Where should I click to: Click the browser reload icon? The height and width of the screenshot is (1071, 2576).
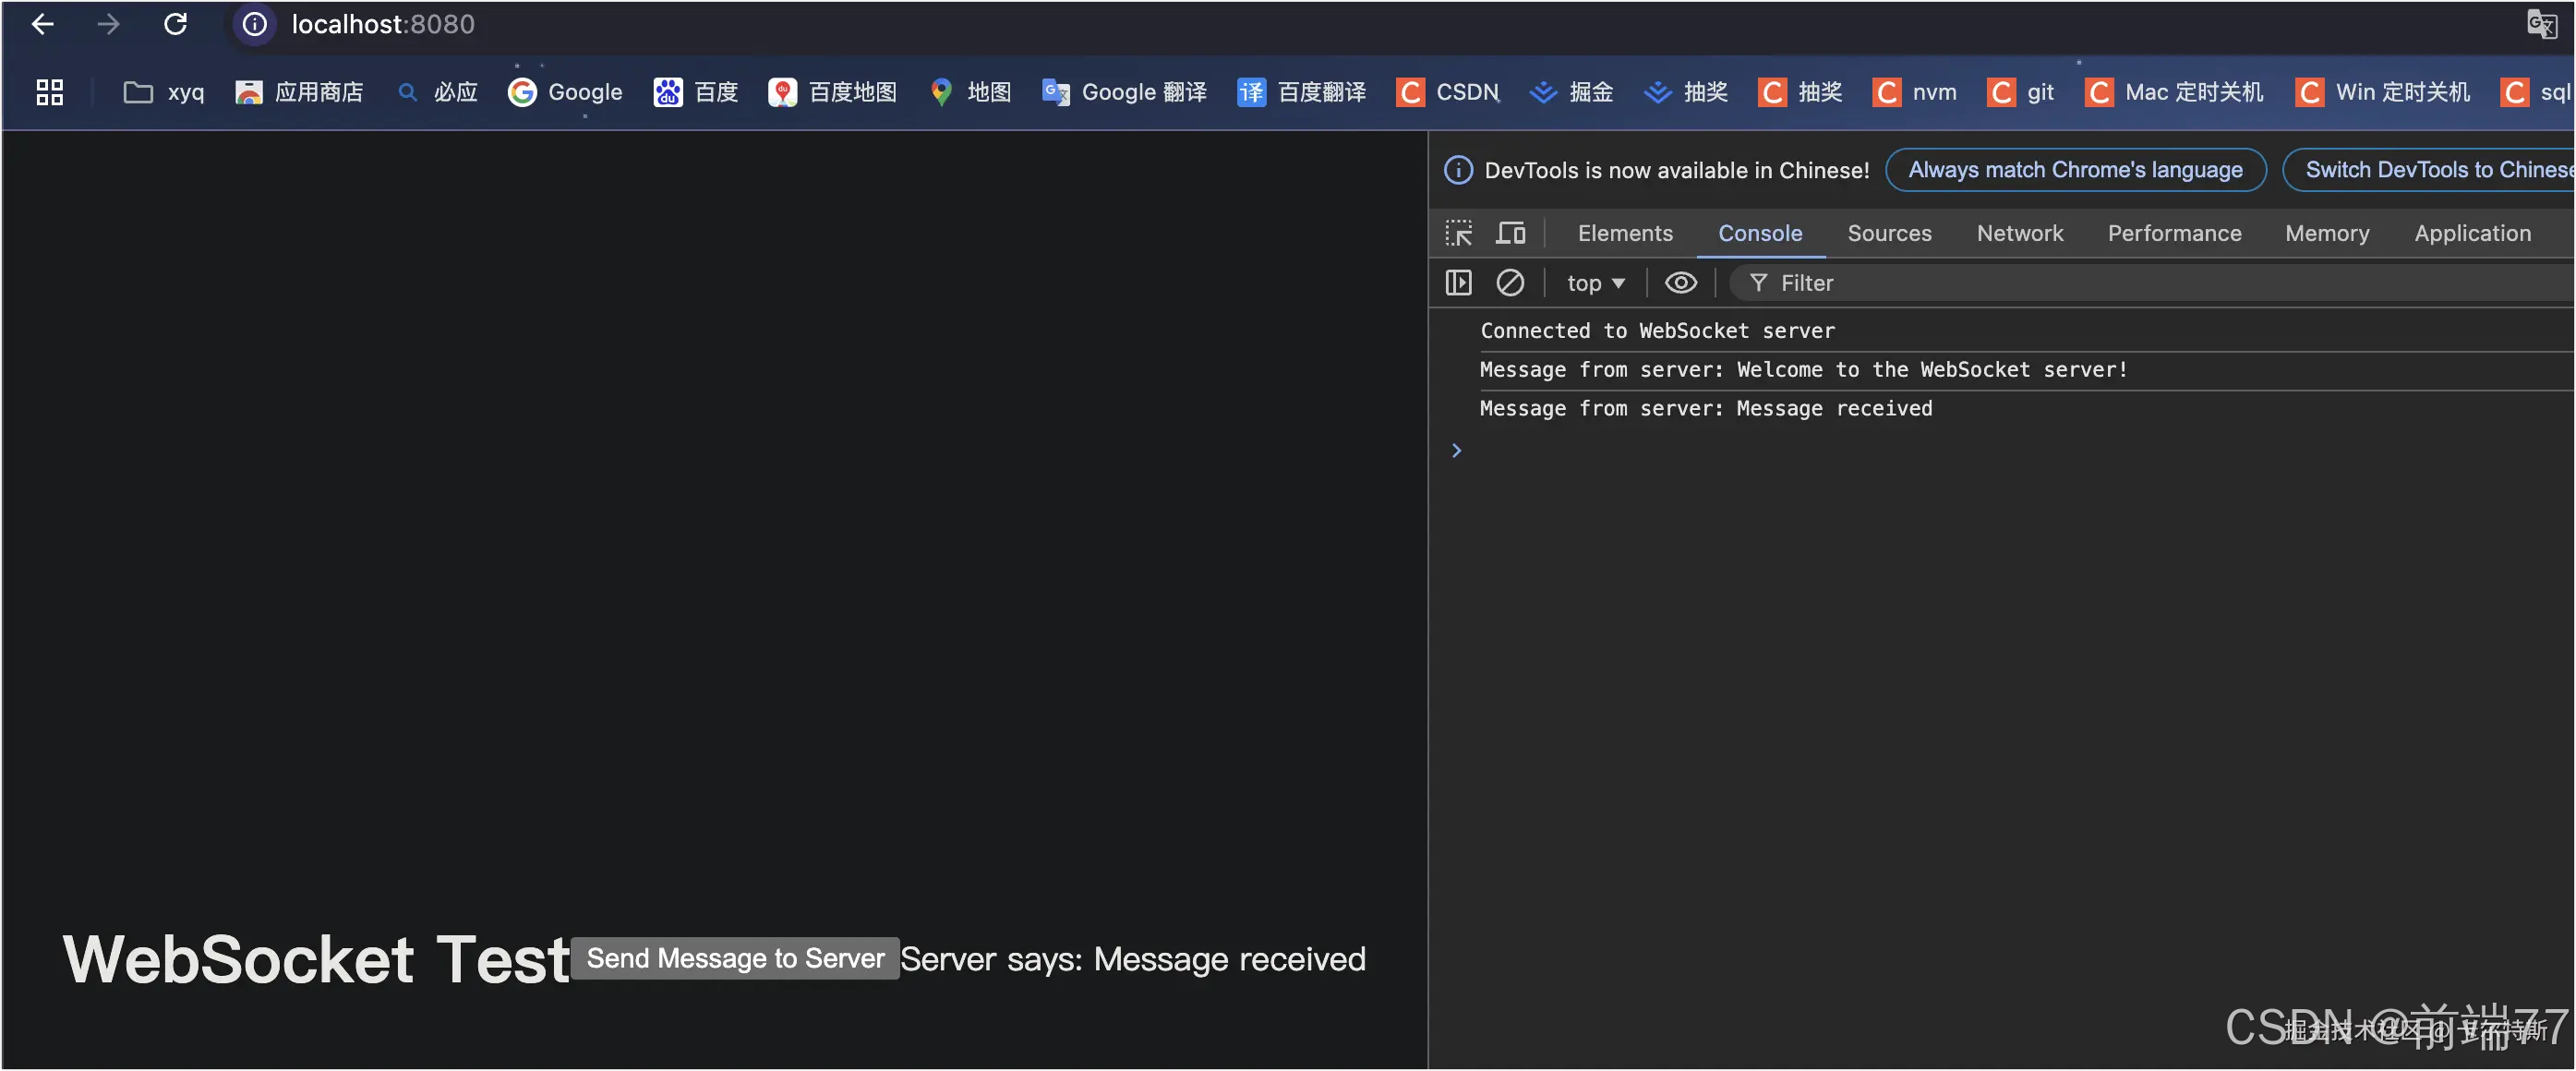pyautogui.click(x=175, y=24)
